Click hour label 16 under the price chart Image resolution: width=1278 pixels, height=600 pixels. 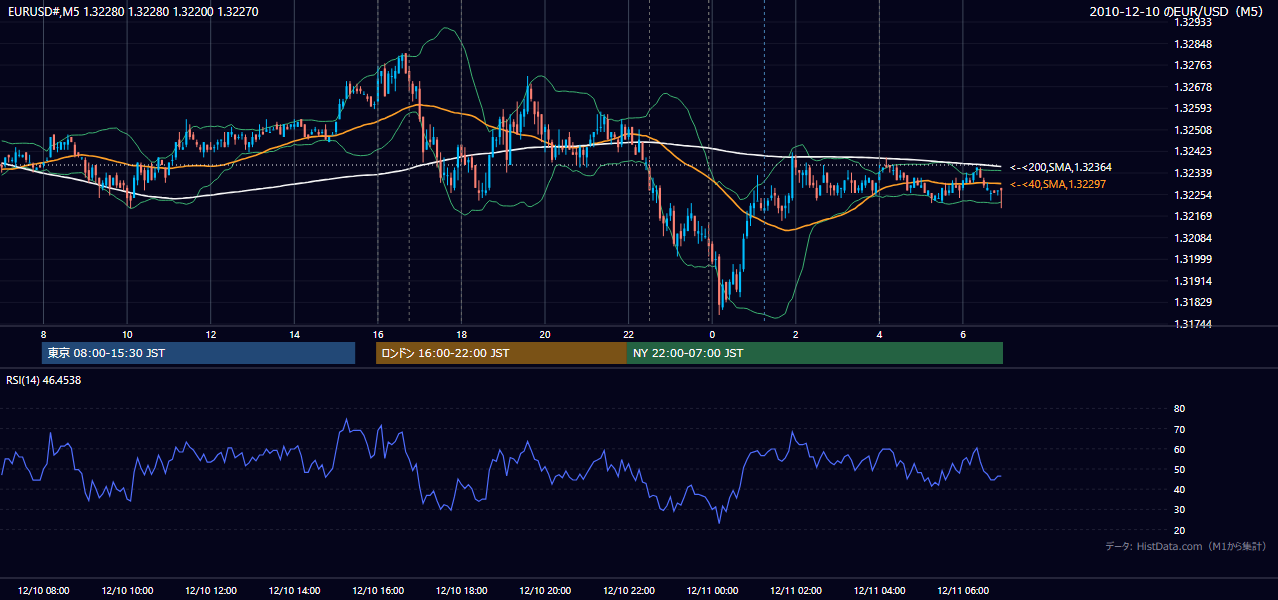[378, 334]
